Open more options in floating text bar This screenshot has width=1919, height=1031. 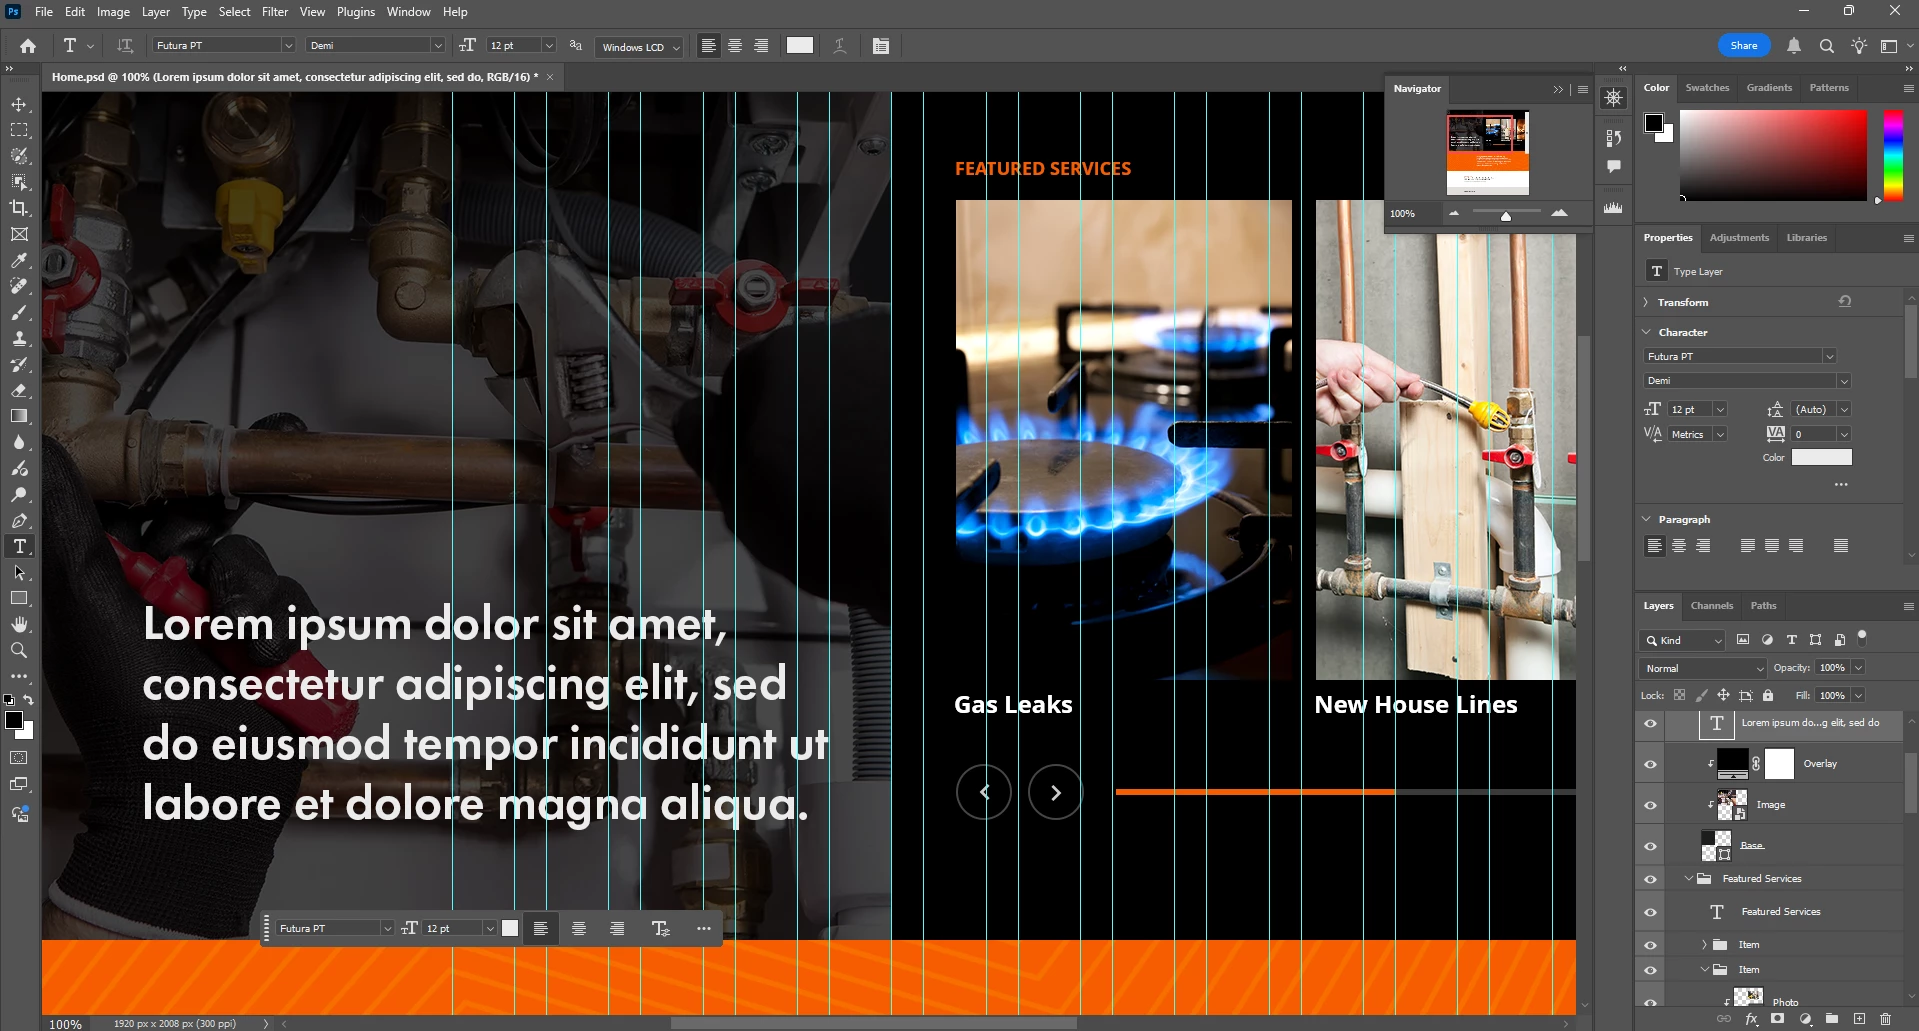704,928
